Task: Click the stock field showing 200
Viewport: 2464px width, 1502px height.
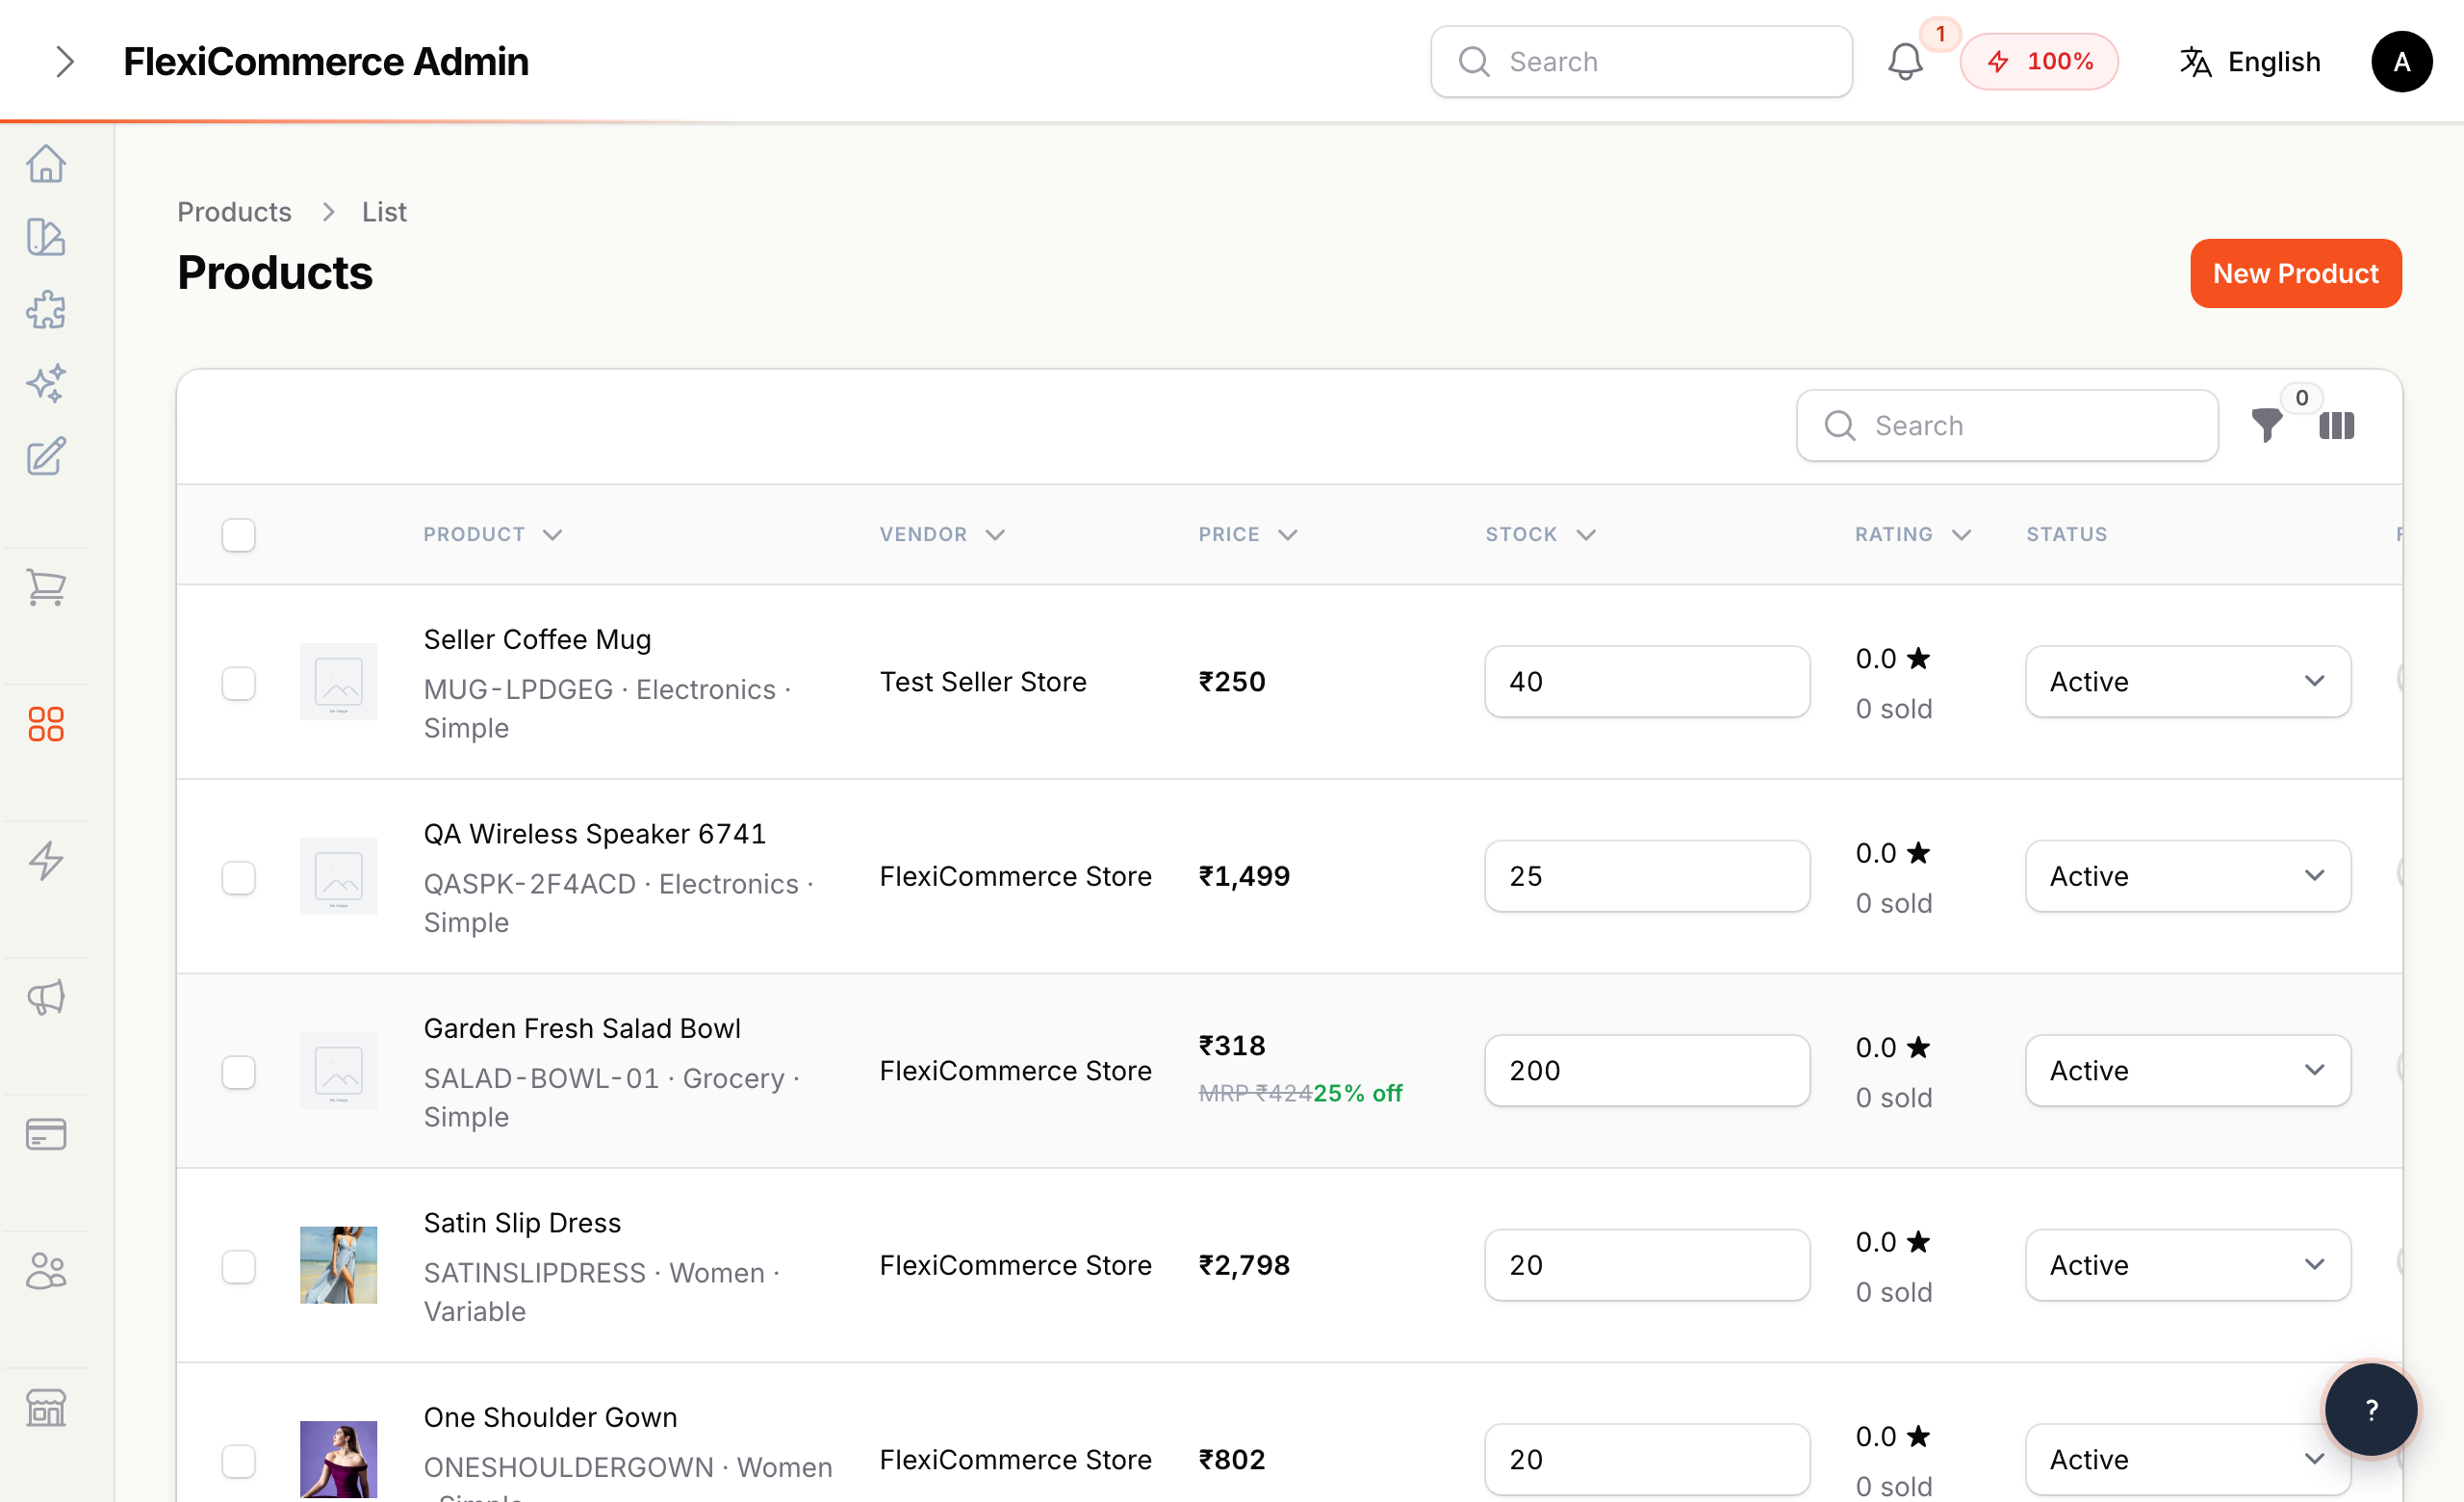Action: [x=1647, y=1071]
